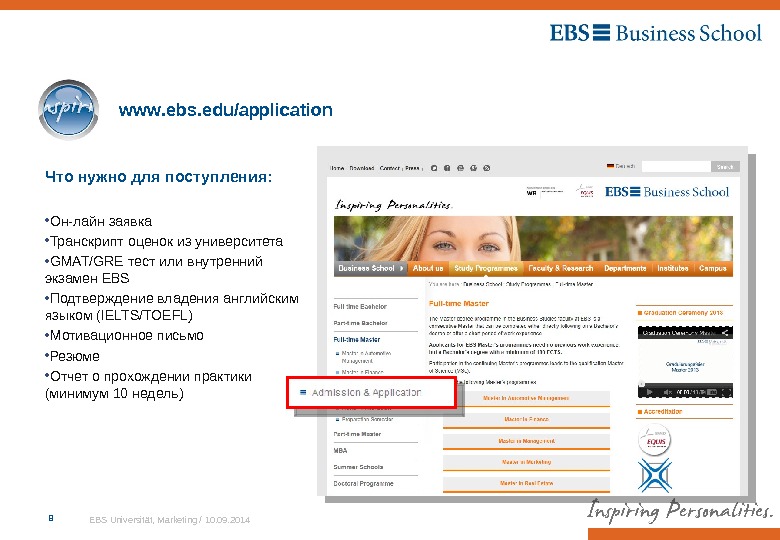780x540 pixels.
Task: Click the German flag beside Deutsch
Action: (x=610, y=166)
